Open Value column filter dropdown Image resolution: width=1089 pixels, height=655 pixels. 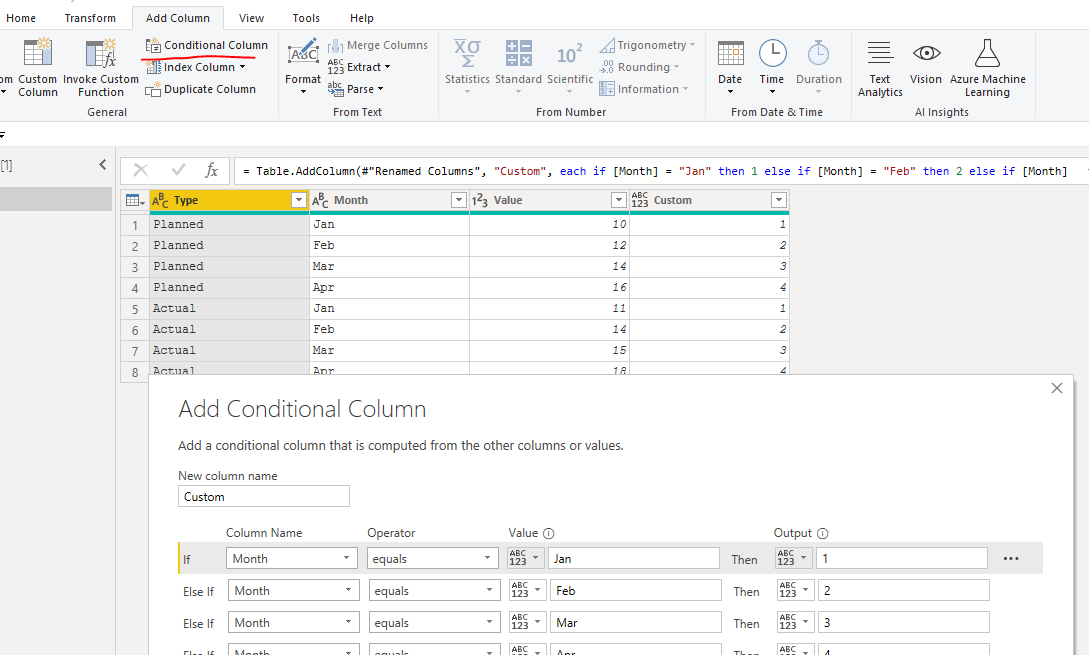[x=619, y=200]
